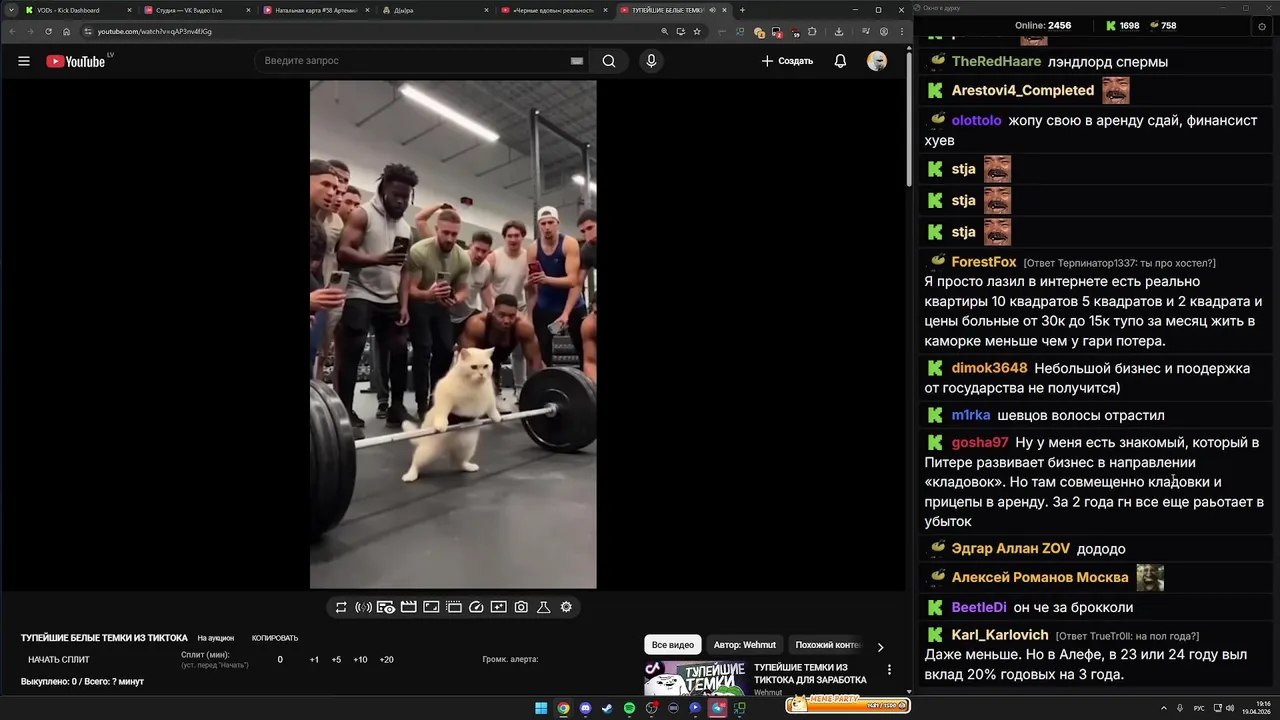The height and width of the screenshot is (720, 1280).
Task: Click the aspect-frame icon in player toolbar
Action: (431, 607)
